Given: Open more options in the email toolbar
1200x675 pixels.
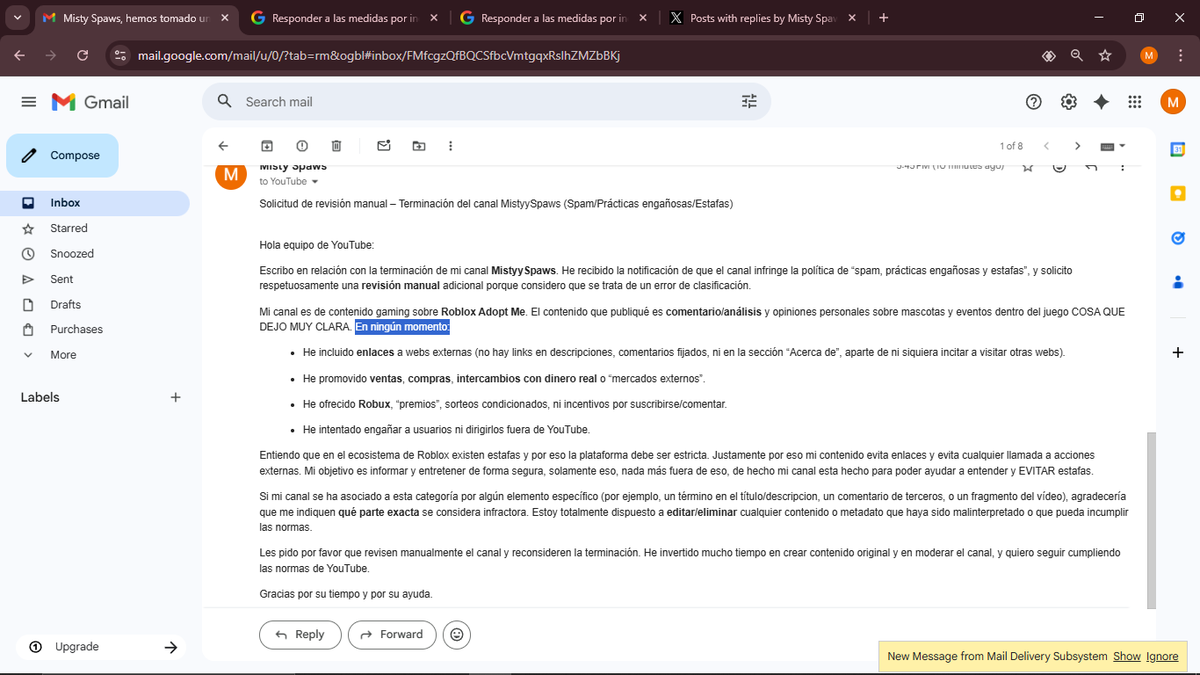Looking at the screenshot, I should (x=451, y=146).
